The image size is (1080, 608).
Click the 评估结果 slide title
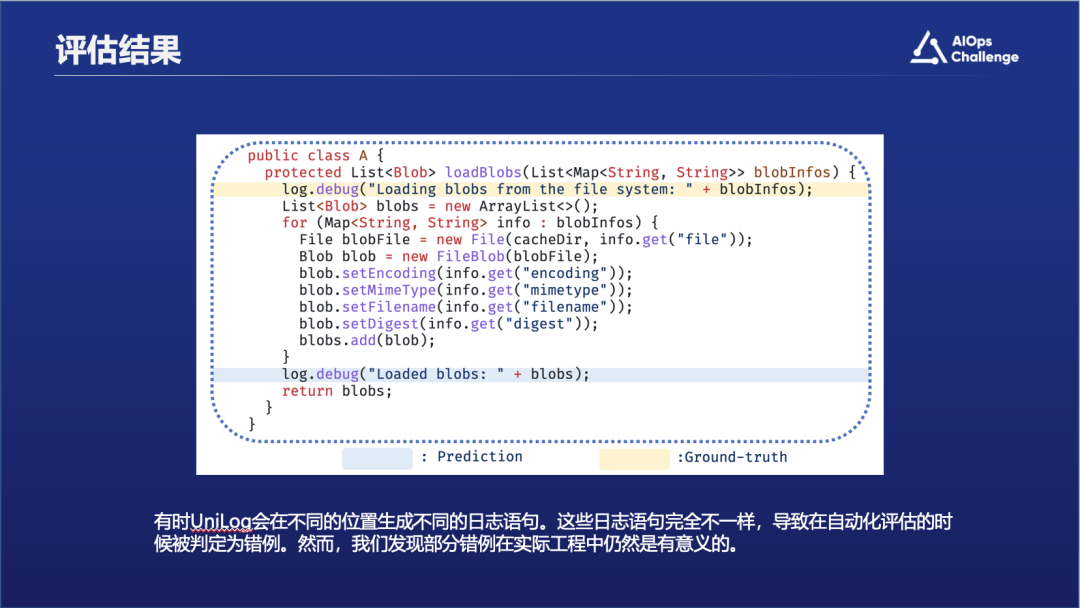point(118,50)
